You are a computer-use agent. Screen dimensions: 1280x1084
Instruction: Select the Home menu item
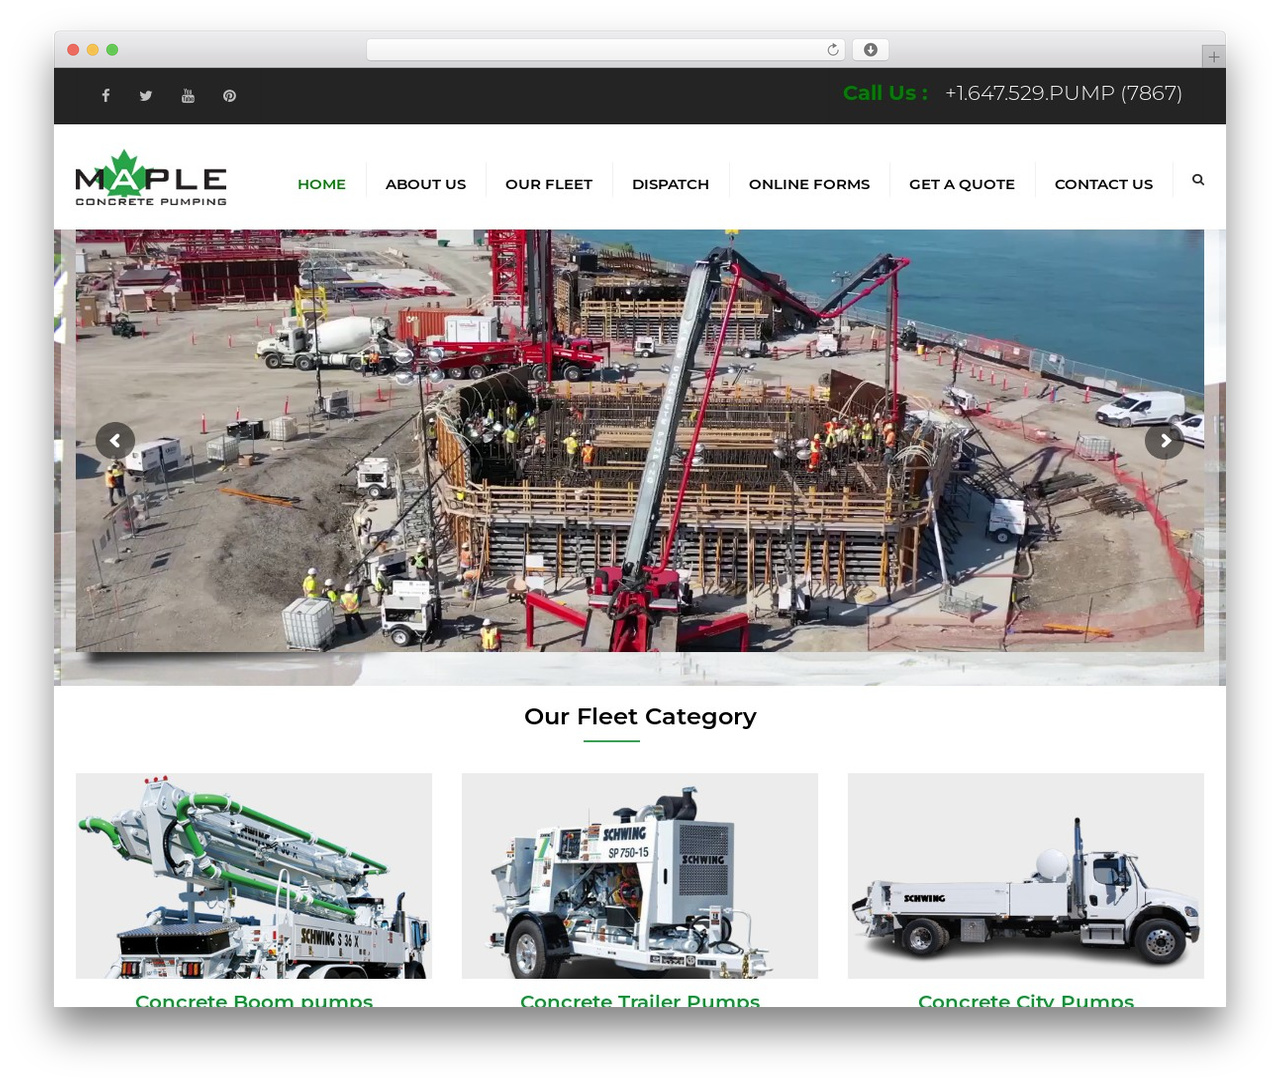coord(322,184)
